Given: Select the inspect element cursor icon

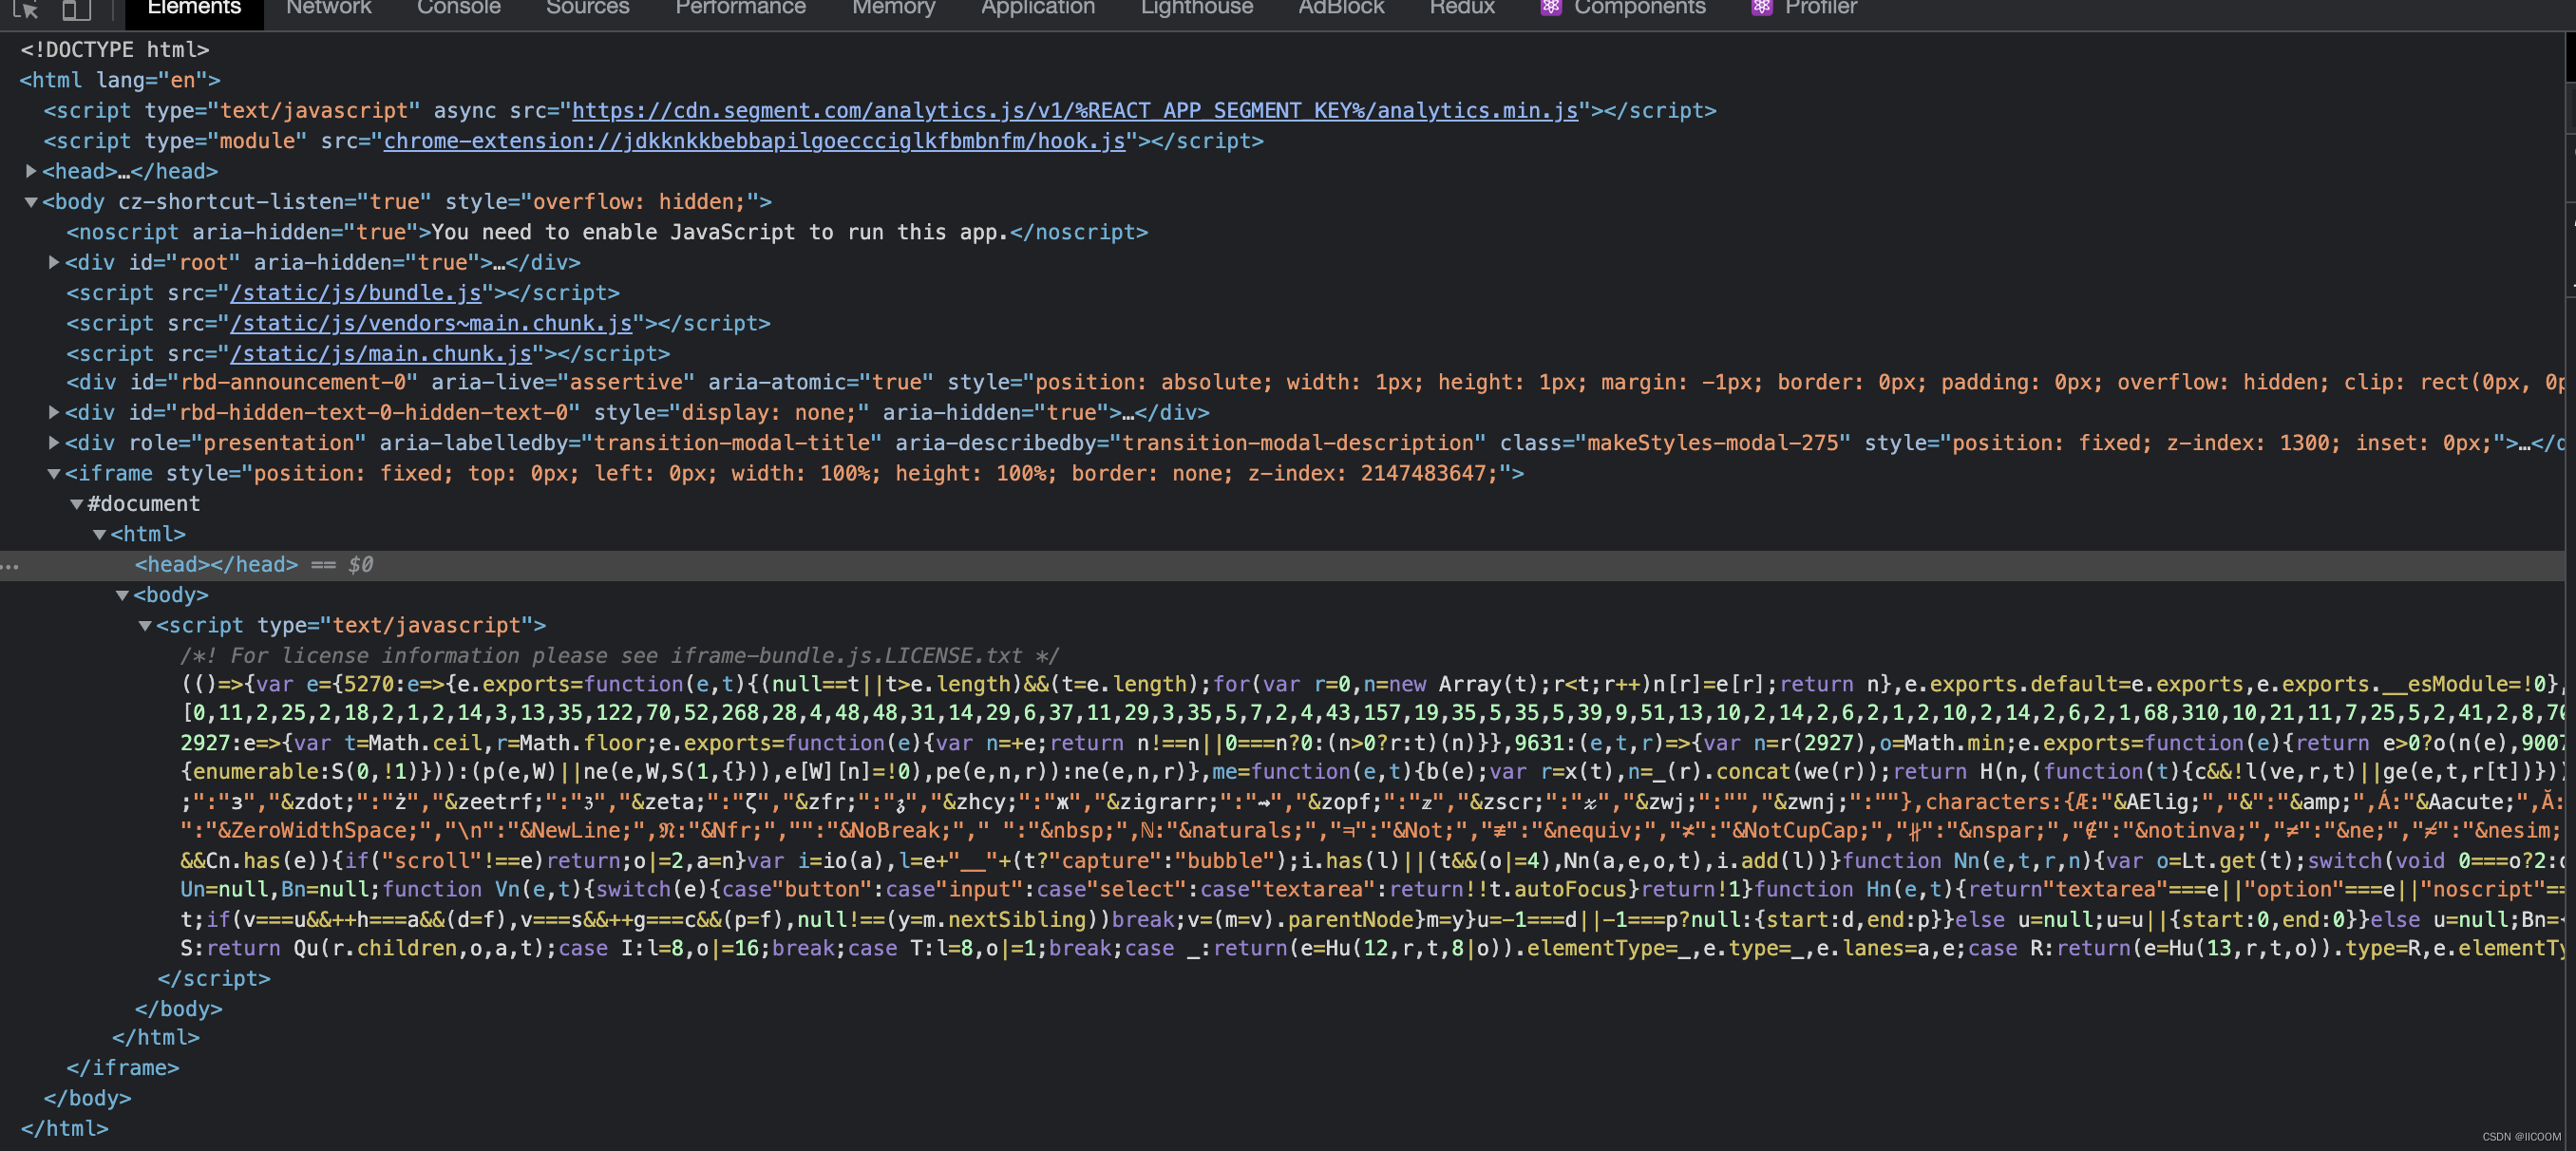Looking at the screenshot, I should (26, 9).
